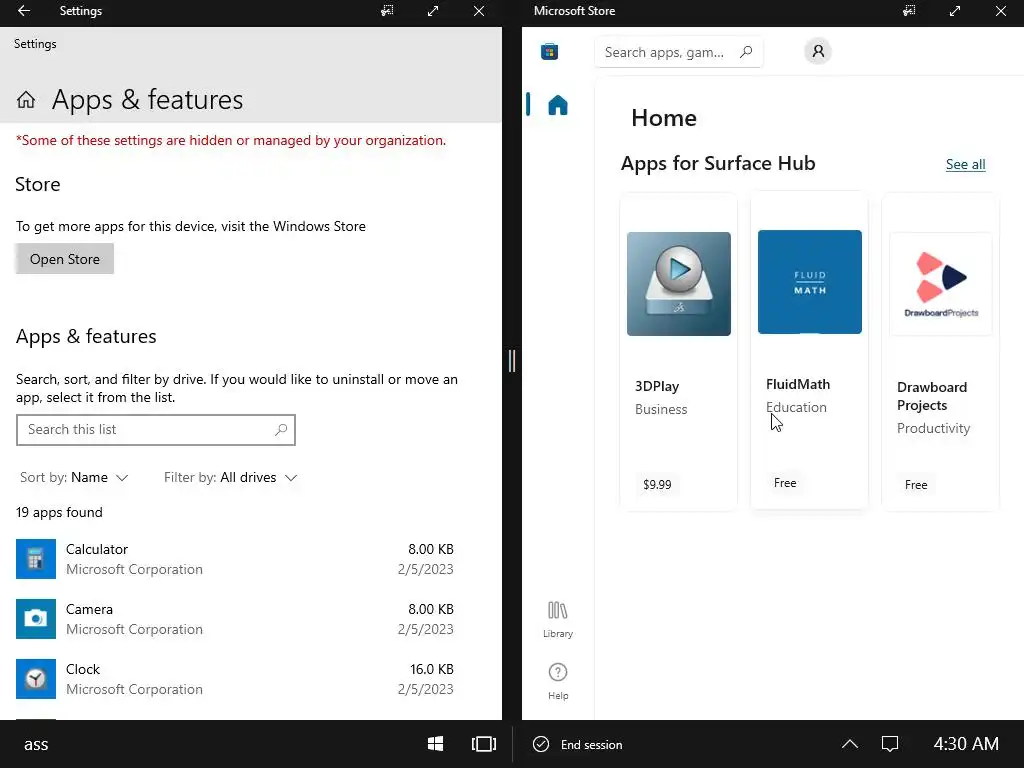Click the magnifier icon in Store search
This screenshot has height=768, width=1024.
(x=746, y=52)
